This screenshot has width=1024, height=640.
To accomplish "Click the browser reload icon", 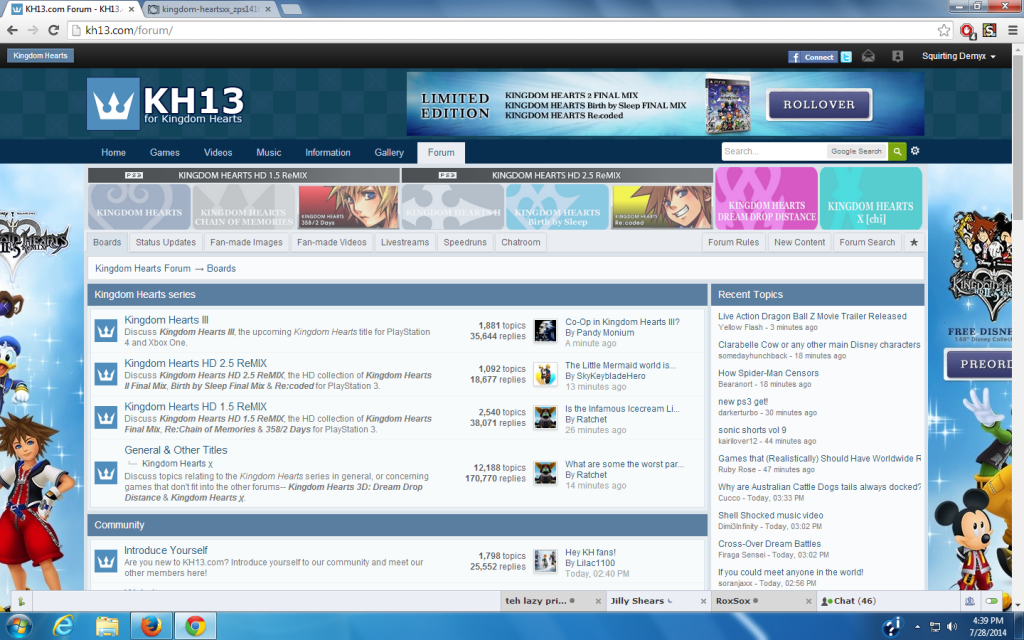I will point(54,30).
